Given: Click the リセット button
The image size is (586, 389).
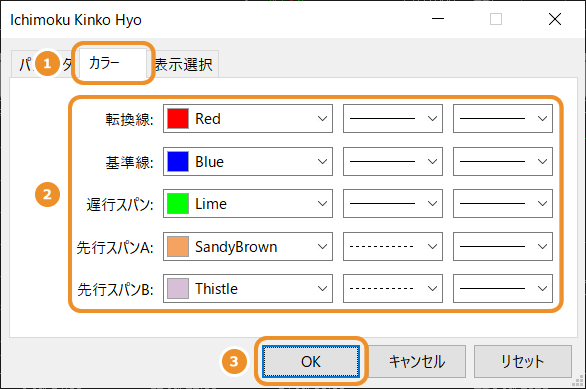Looking at the screenshot, I should (x=523, y=361).
